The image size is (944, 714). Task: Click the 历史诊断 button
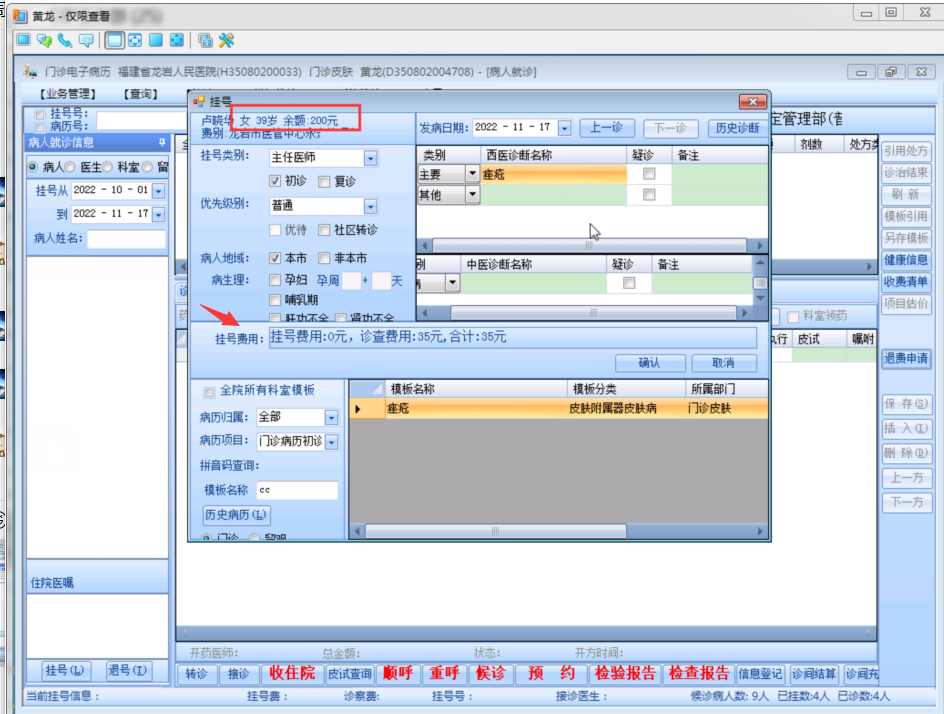click(x=737, y=128)
